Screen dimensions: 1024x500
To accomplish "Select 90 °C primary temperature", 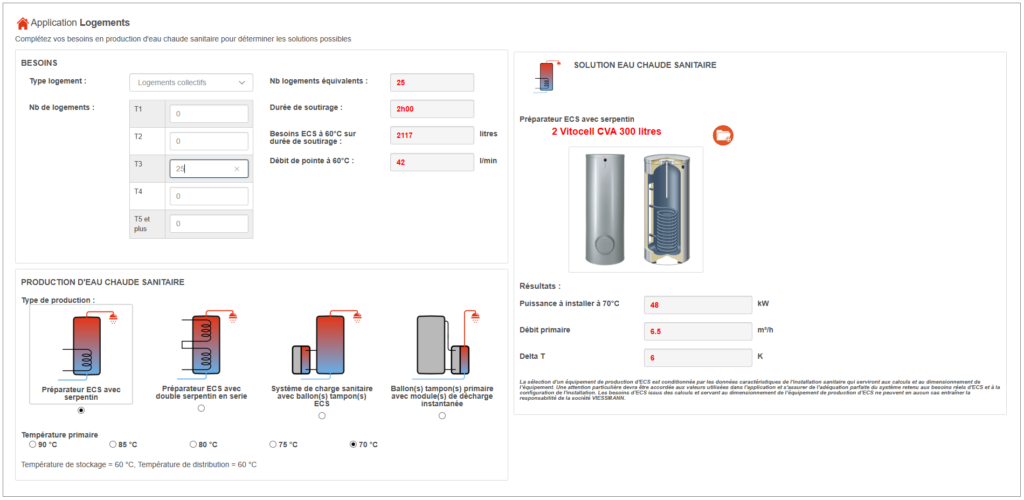I will pyautogui.click(x=33, y=444).
